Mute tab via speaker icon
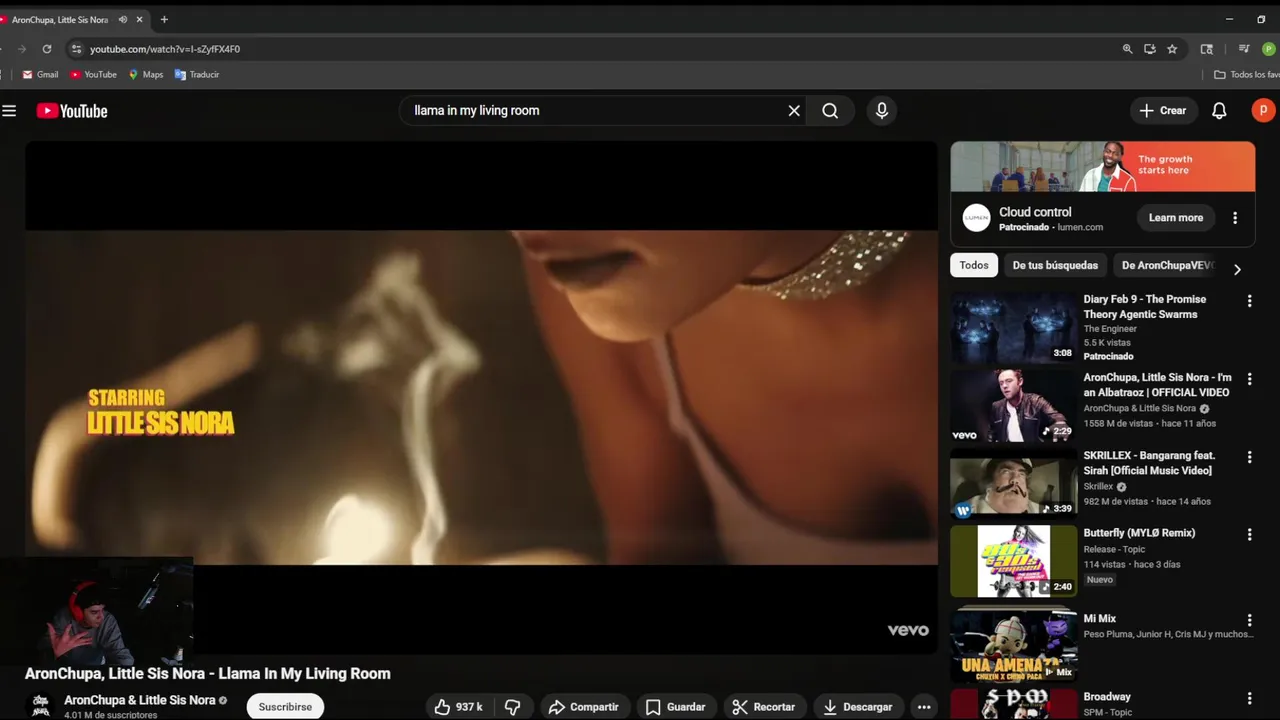The image size is (1280, 720). coord(123,20)
